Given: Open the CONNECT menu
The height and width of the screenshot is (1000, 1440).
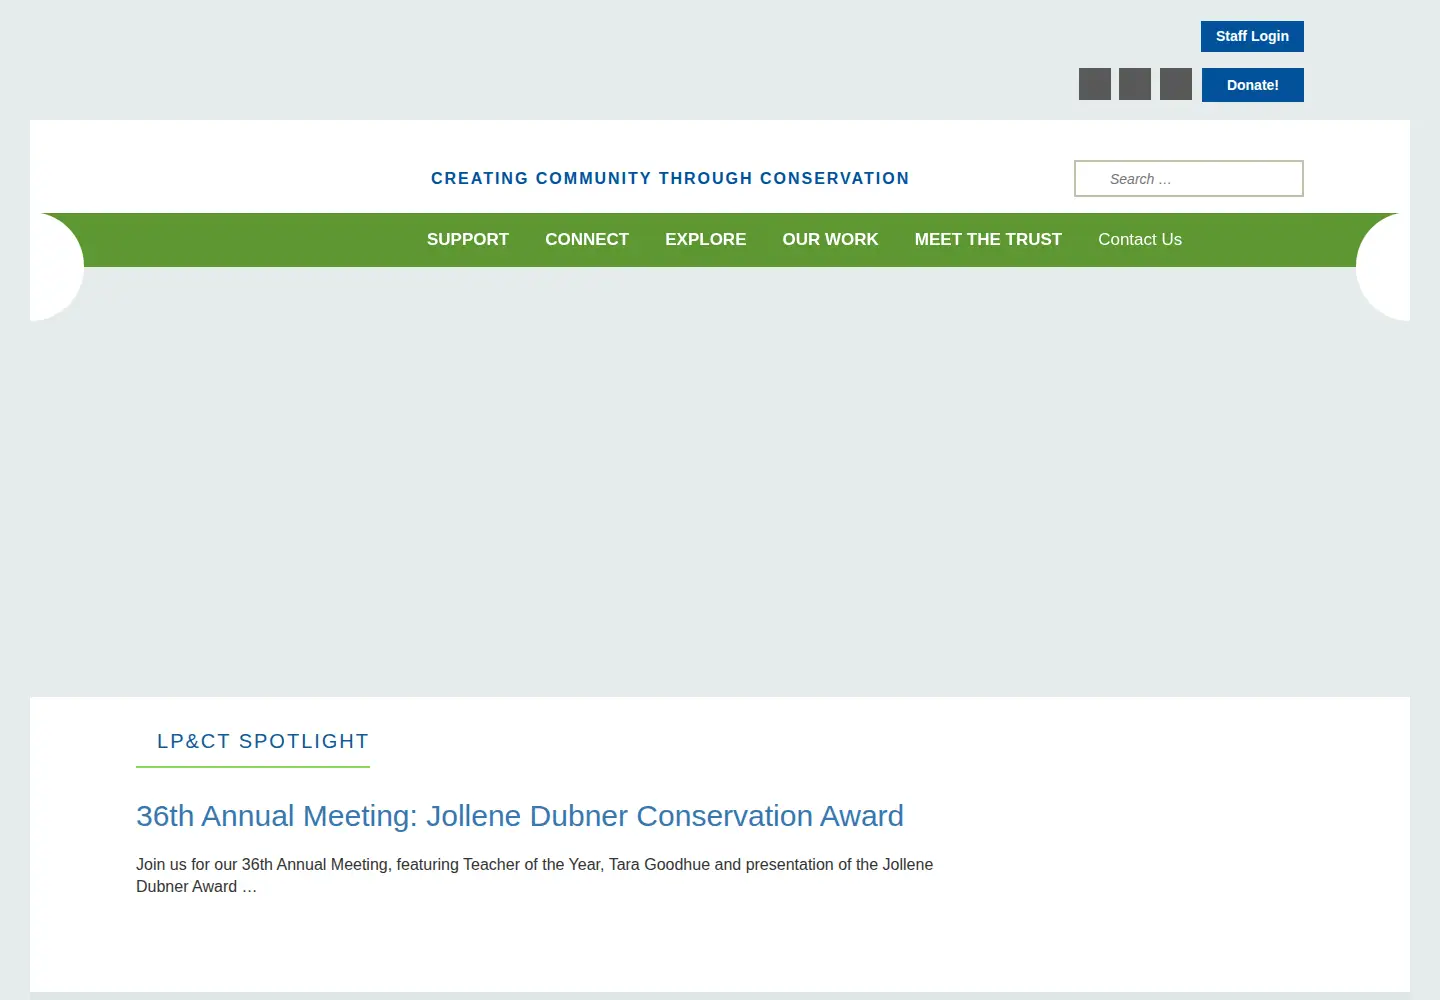Looking at the screenshot, I should coord(587,240).
